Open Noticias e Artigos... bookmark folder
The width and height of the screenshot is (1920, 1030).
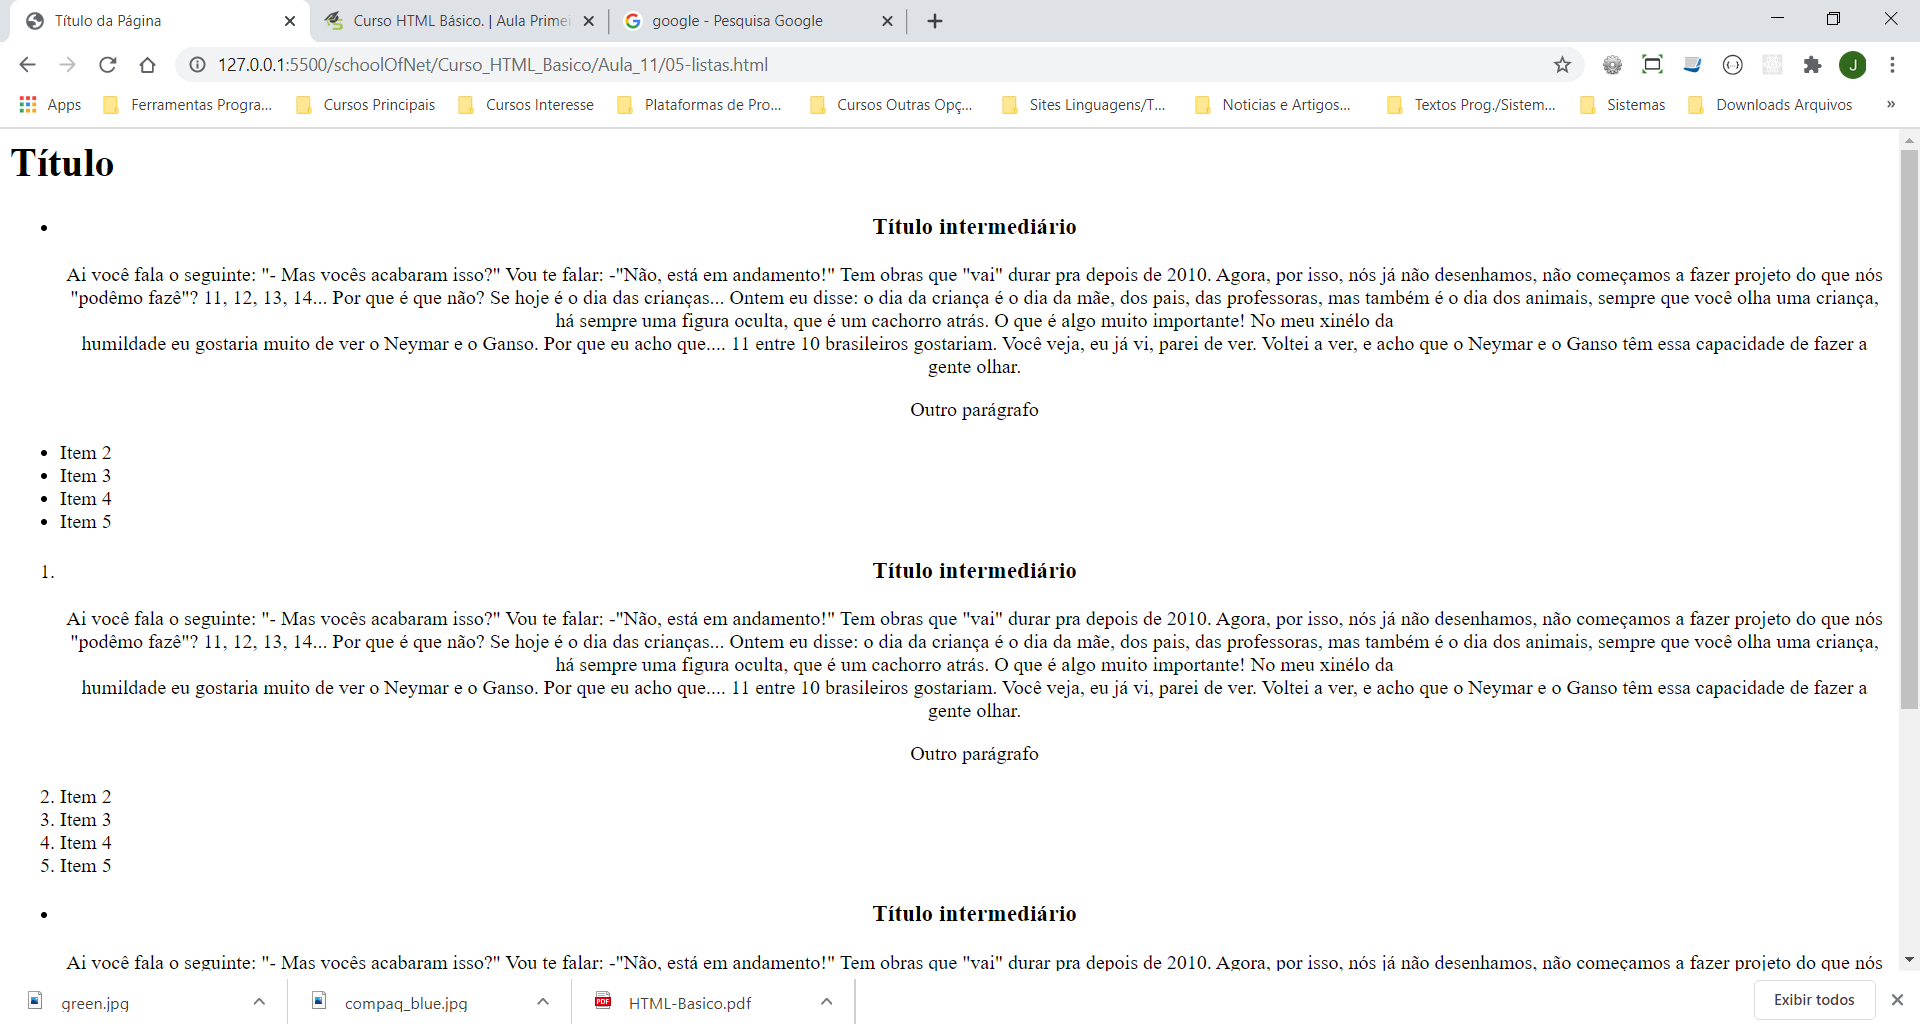pyautogui.click(x=1273, y=105)
